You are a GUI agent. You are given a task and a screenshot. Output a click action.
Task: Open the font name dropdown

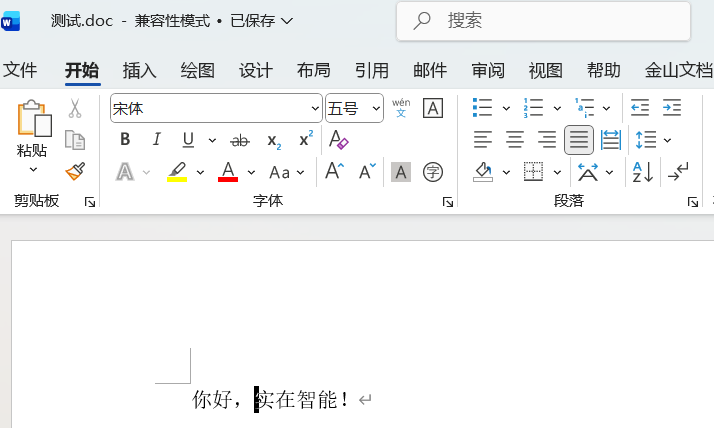[315, 108]
